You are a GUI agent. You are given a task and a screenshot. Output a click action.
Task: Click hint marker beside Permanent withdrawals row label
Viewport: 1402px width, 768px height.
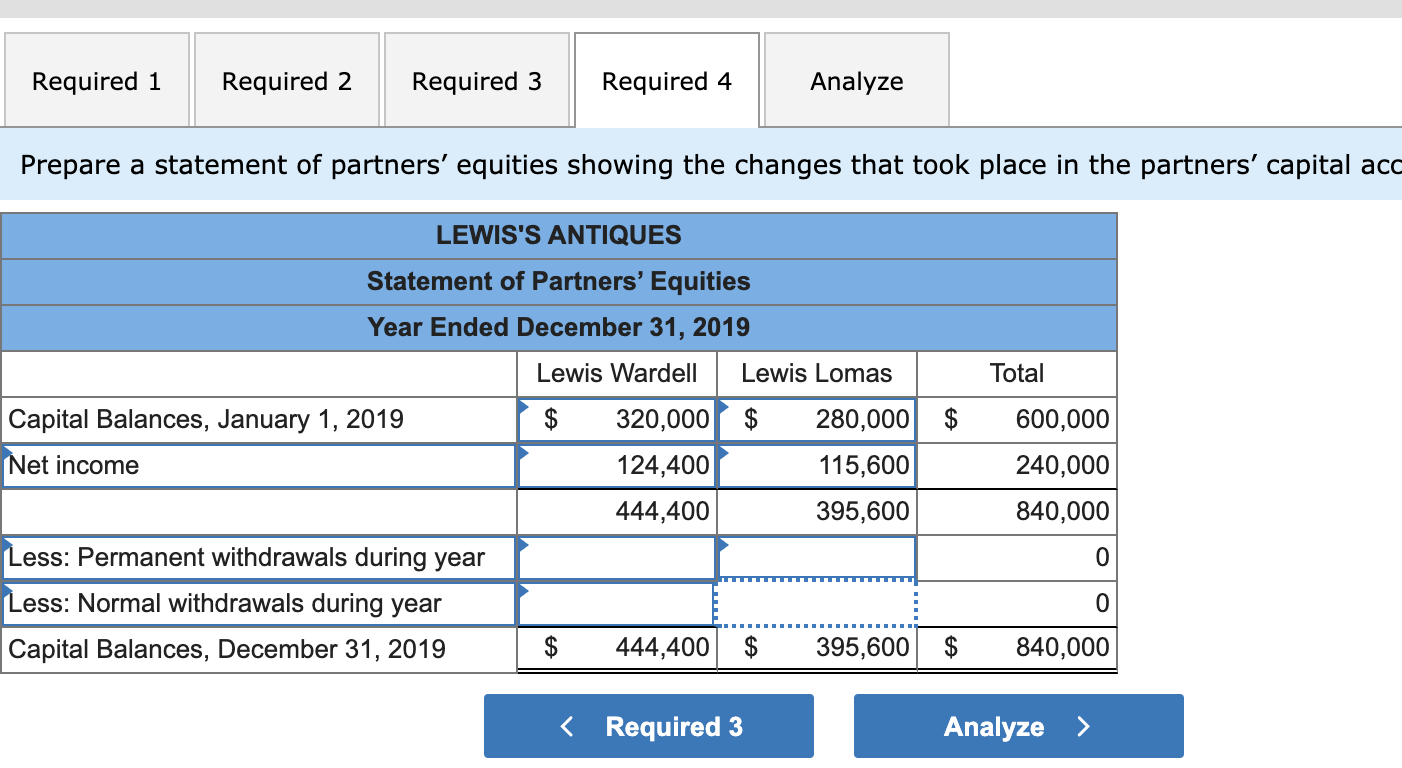8,541
